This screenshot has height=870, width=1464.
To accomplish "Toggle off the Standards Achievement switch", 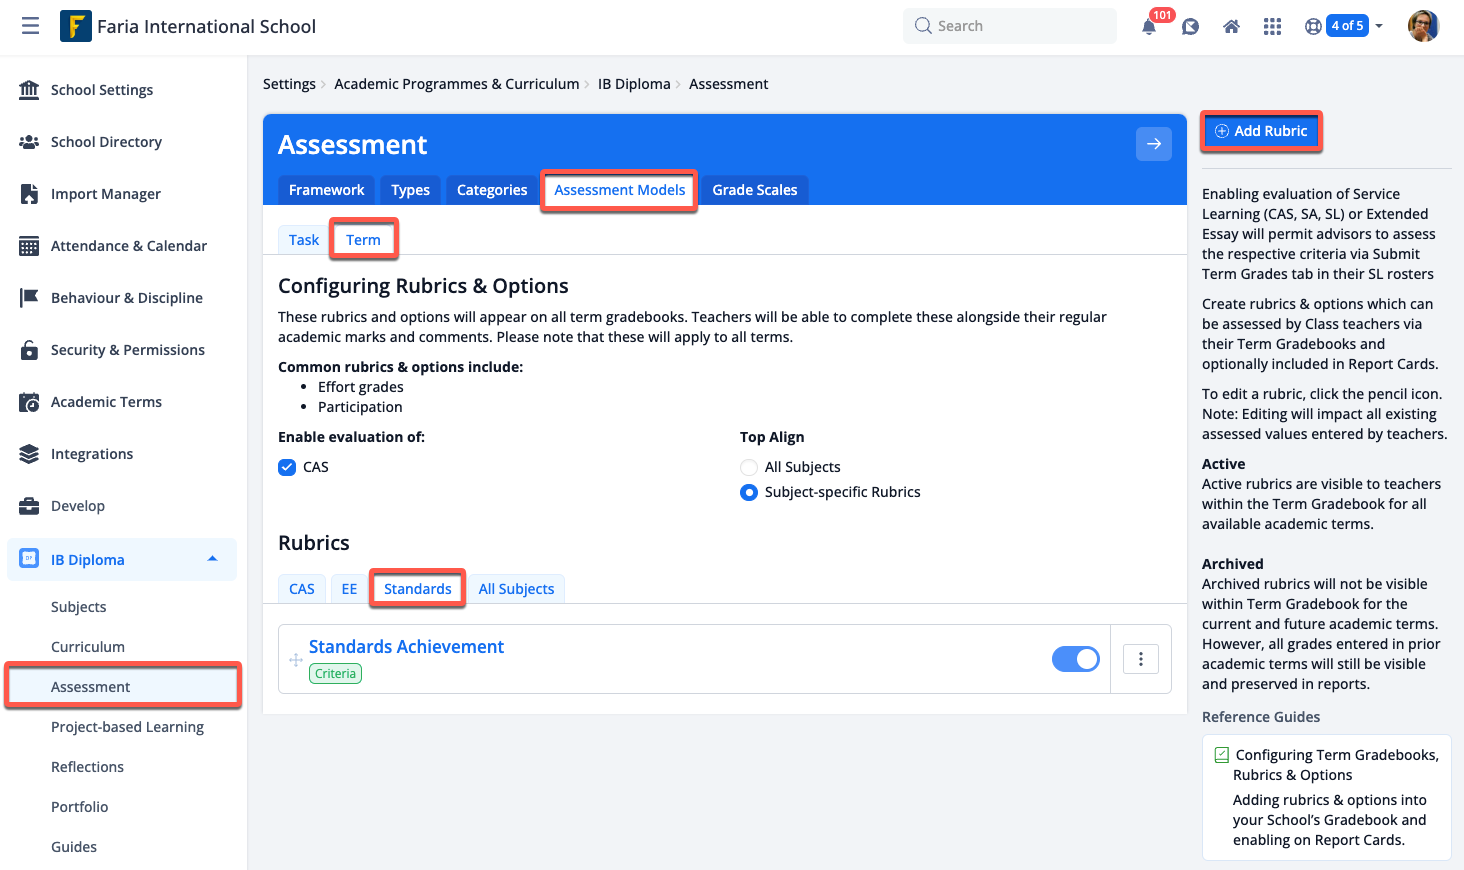I will (1075, 659).
